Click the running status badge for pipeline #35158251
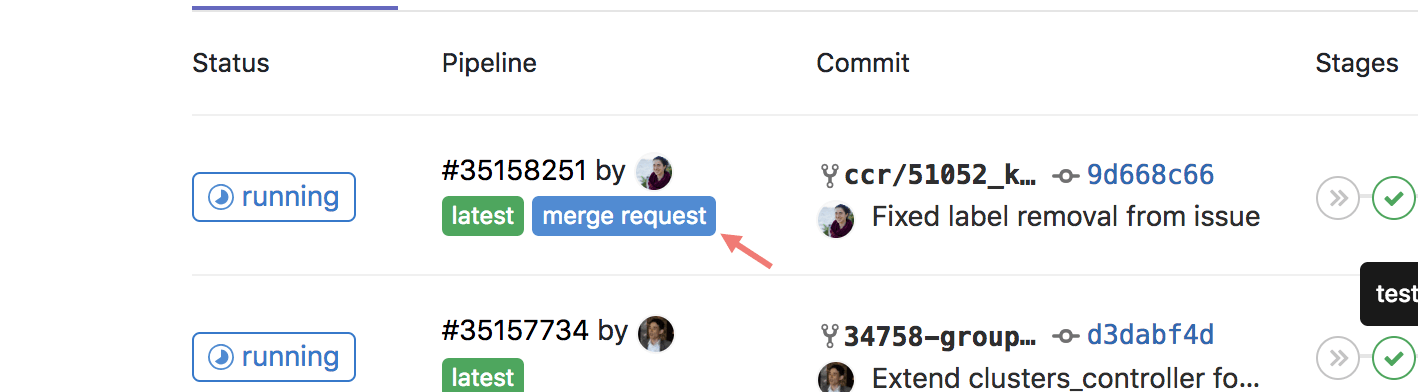This screenshot has width=1418, height=392. pos(274,197)
